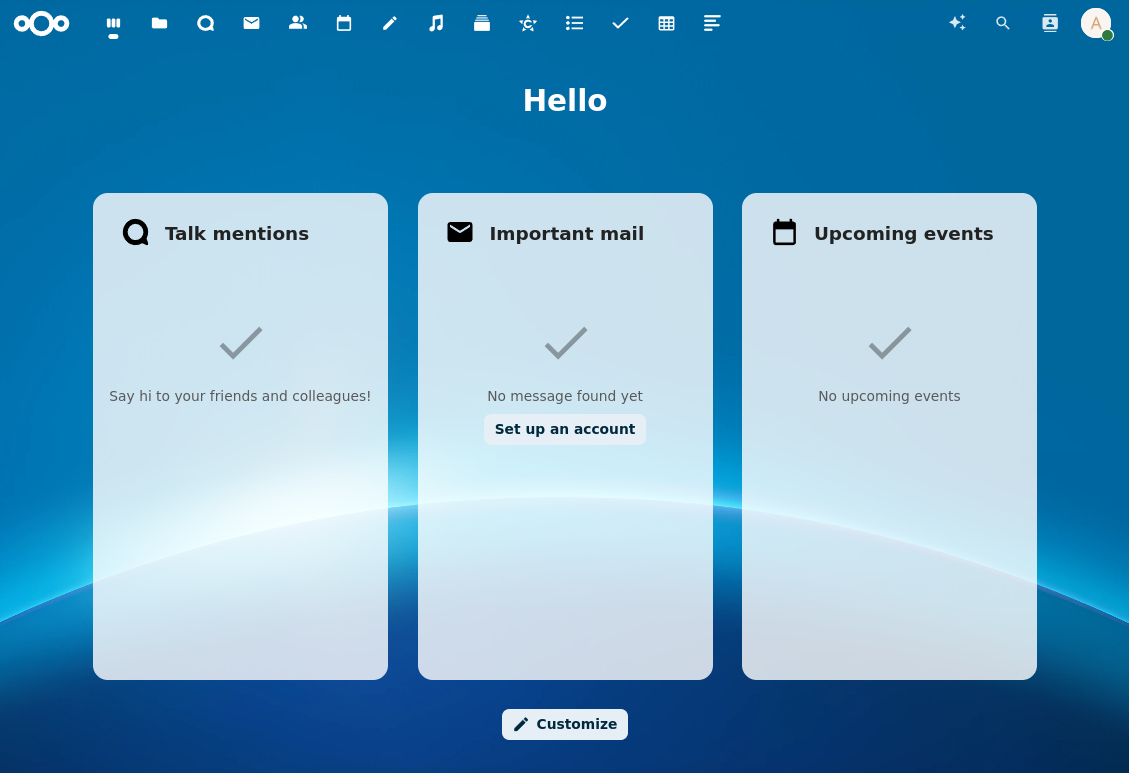Image resolution: width=1129 pixels, height=773 pixels.
Task: Click the Hello greeting heading
Action: (x=565, y=100)
